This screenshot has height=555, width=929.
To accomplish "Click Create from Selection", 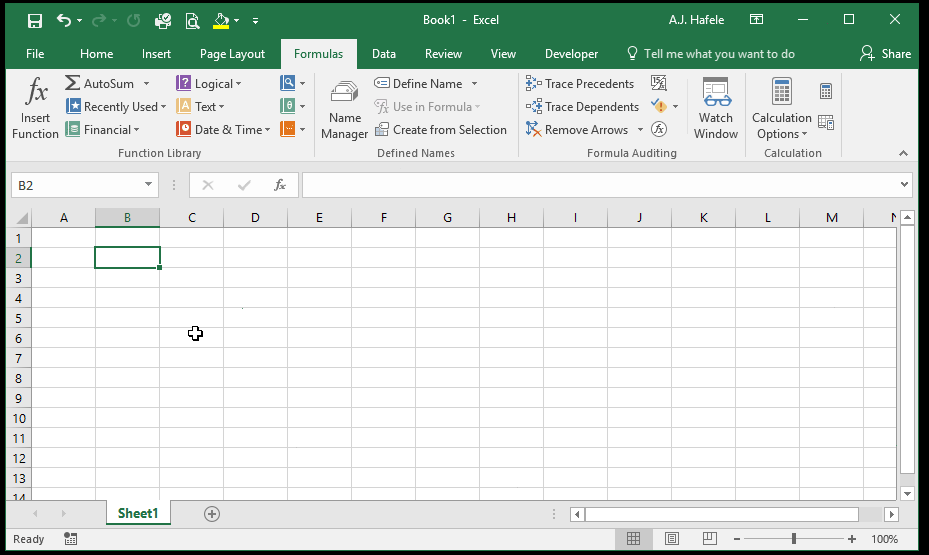I will pos(441,130).
